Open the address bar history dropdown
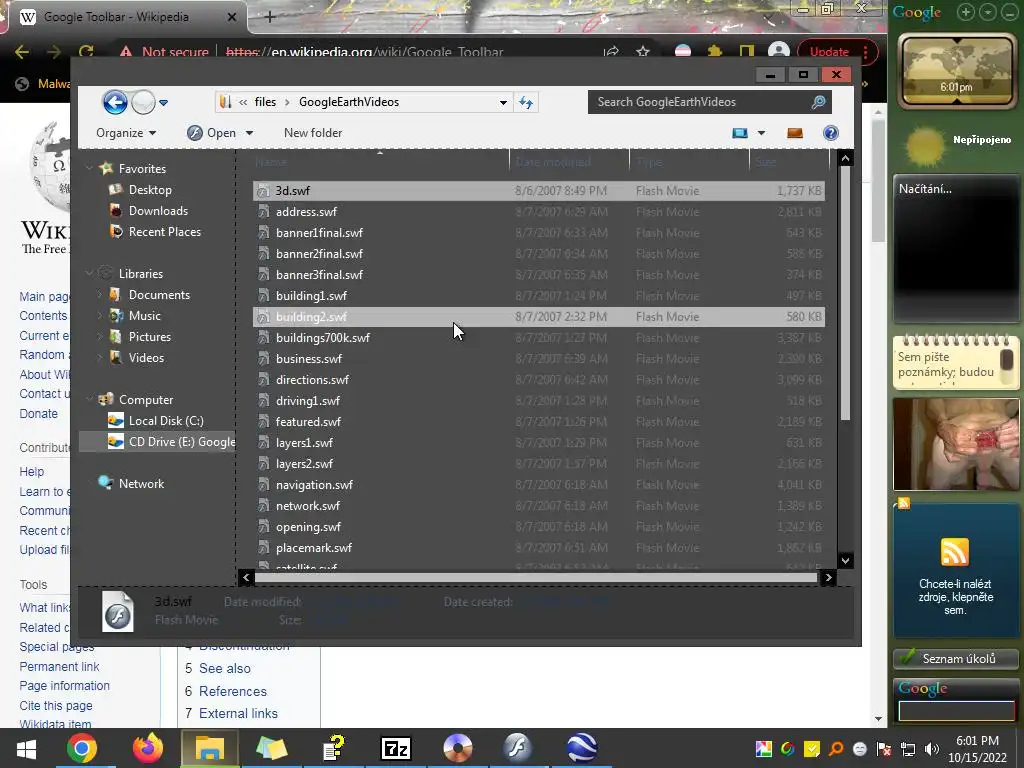Viewport: 1024px width, 768px height. (503, 103)
